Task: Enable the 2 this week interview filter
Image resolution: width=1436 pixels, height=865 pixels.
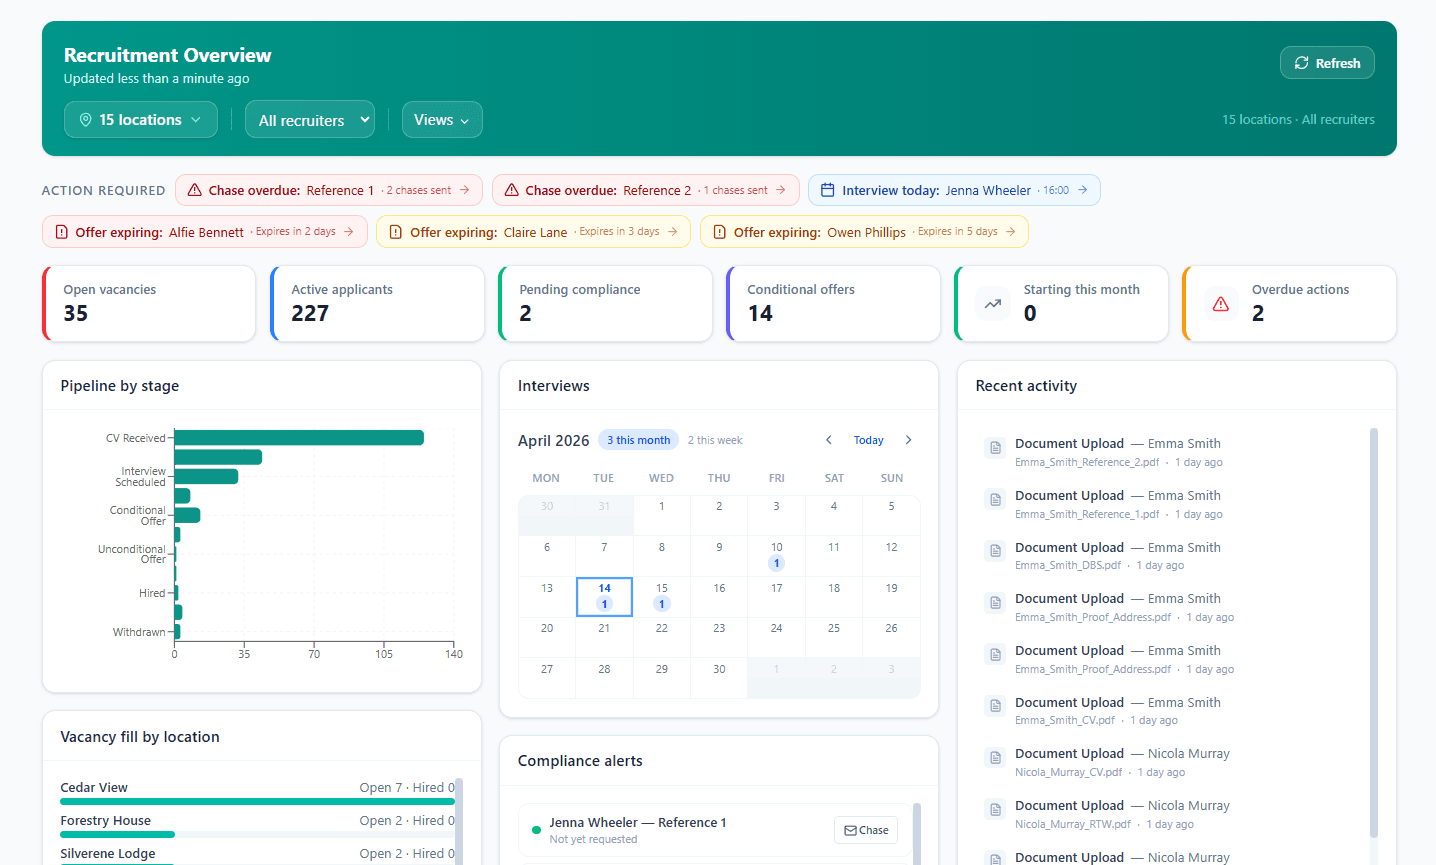Action: [x=714, y=439]
